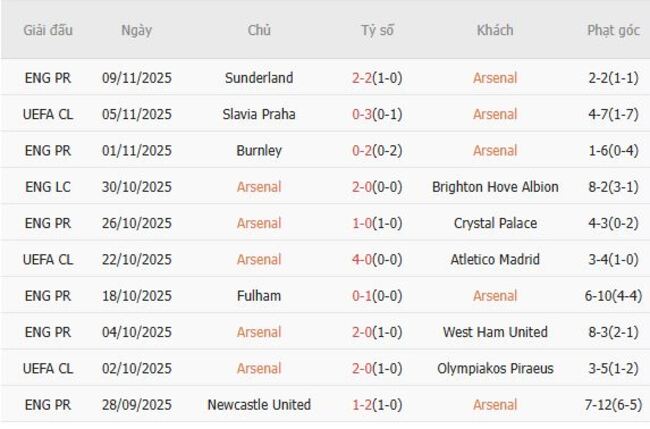Open the Crystal Palace team link
Screen dimensions: 650x429
coord(495,223)
